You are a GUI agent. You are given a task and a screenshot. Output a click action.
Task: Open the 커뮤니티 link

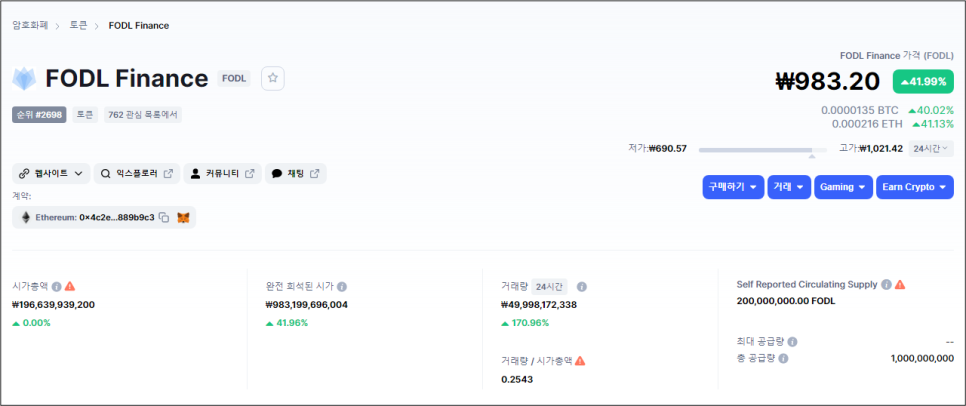(222, 173)
